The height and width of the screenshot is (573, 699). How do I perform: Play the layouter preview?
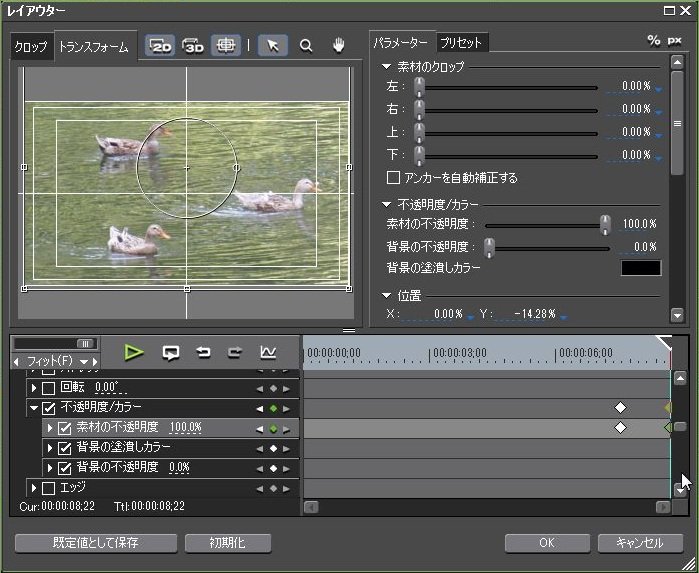tap(133, 352)
